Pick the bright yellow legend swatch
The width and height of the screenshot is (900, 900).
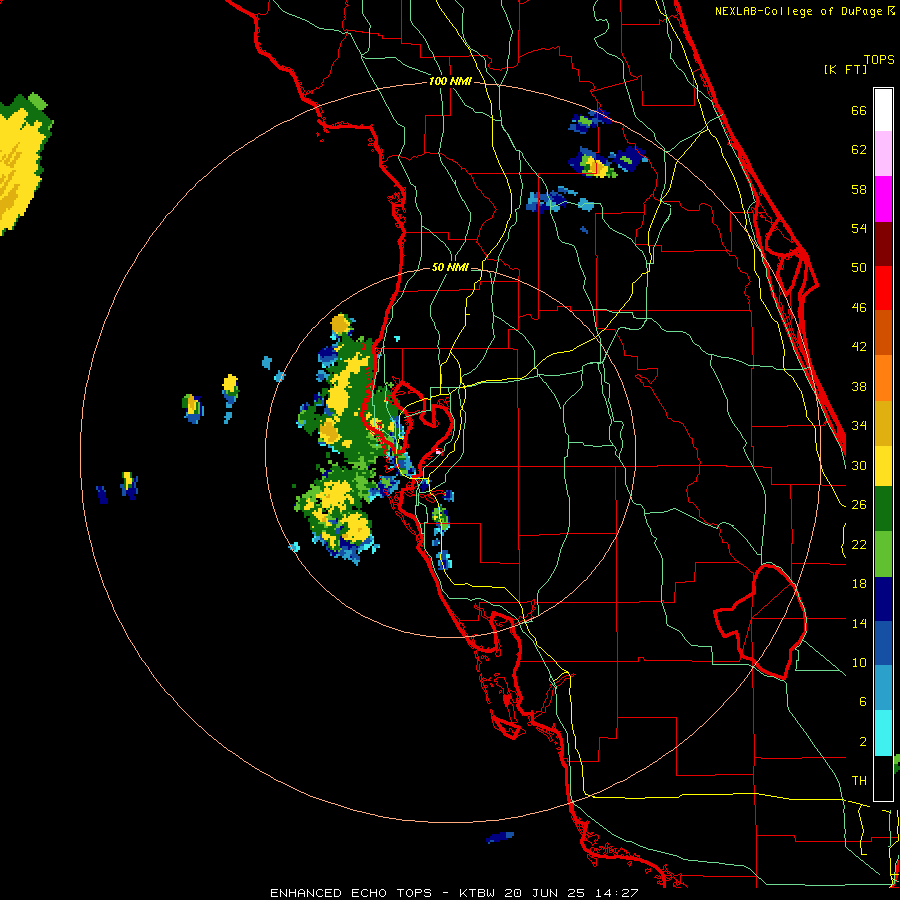pyautogui.click(x=883, y=465)
